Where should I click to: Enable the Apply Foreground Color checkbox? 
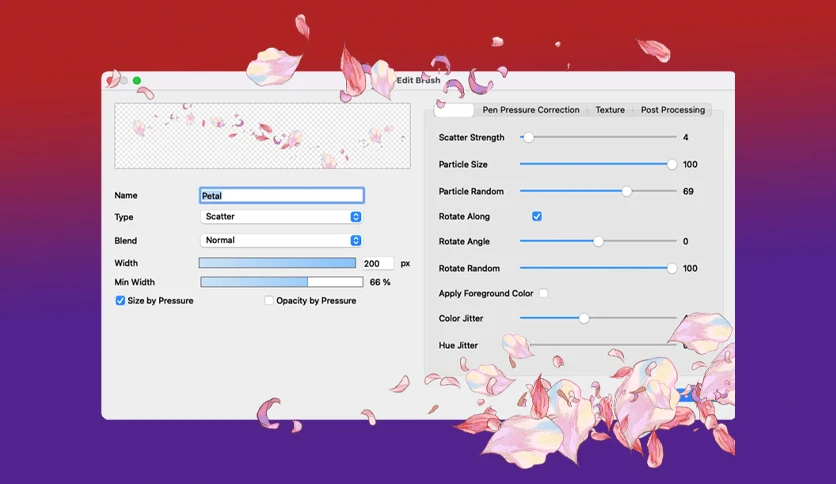pyautogui.click(x=543, y=293)
